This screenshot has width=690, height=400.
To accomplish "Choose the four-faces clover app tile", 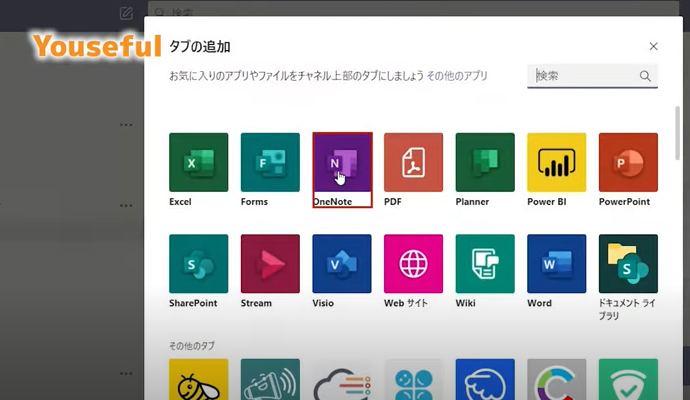I will click(413, 379).
